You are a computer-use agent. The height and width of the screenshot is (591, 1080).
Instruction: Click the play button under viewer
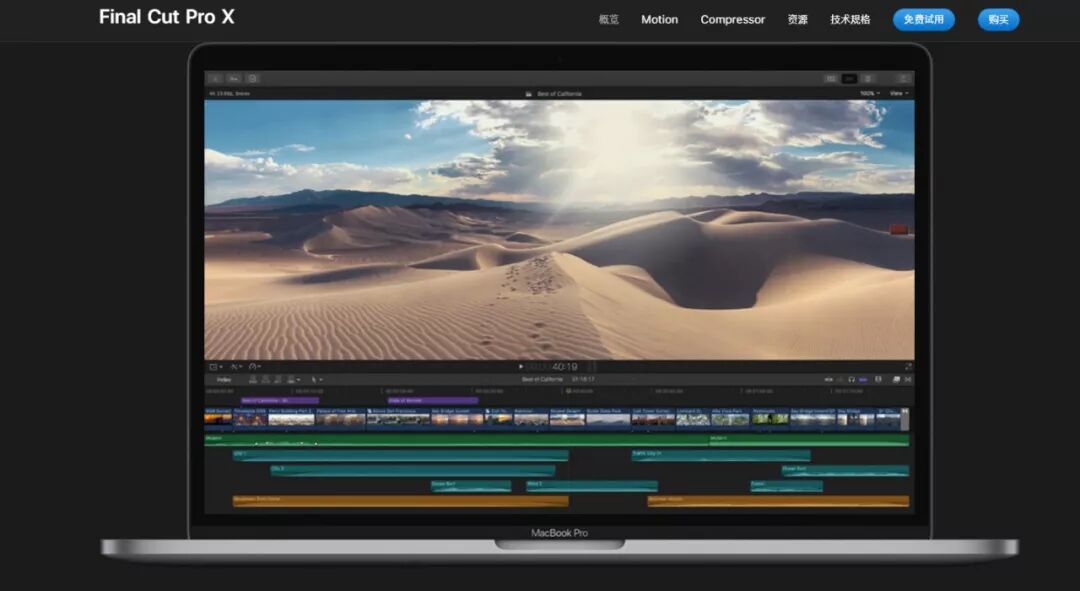coord(521,366)
